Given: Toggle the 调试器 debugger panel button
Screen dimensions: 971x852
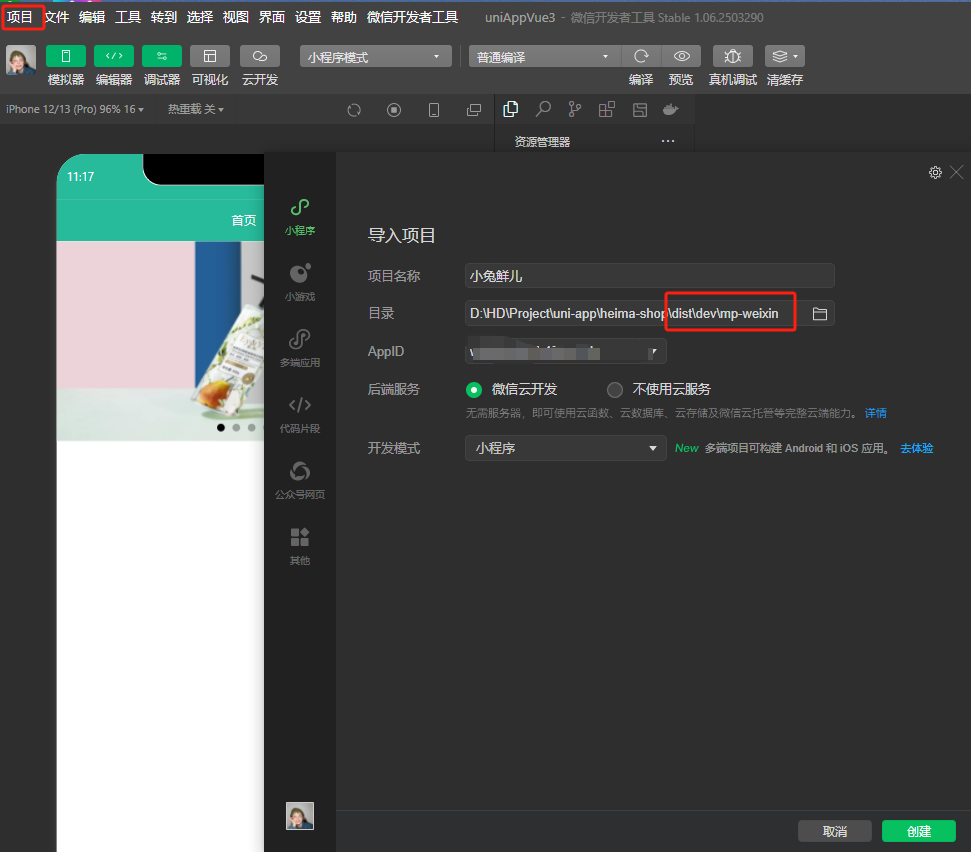Looking at the screenshot, I should pyautogui.click(x=162, y=56).
